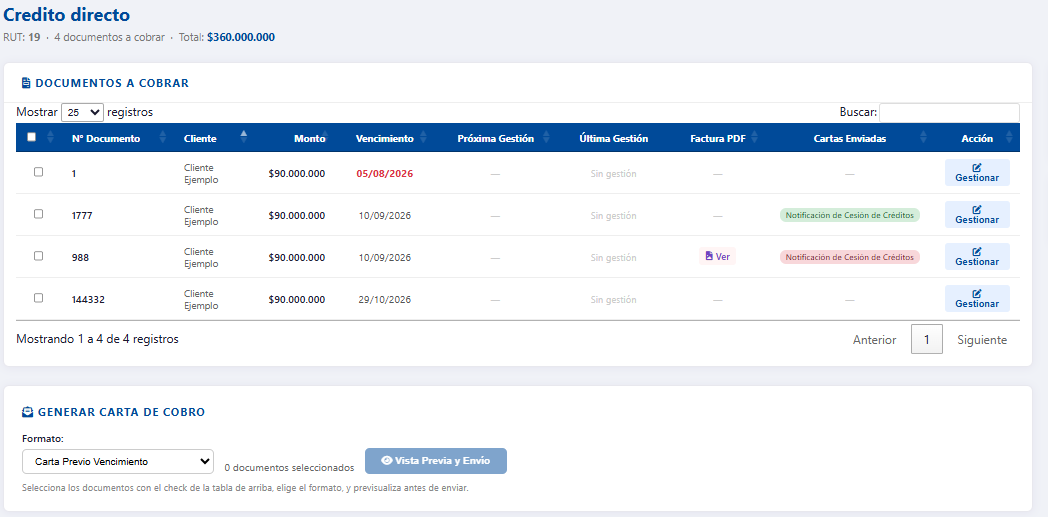Click the $90.000.000 amount for document 1777
Screen dimensions: 1048x517
(297, 216)
